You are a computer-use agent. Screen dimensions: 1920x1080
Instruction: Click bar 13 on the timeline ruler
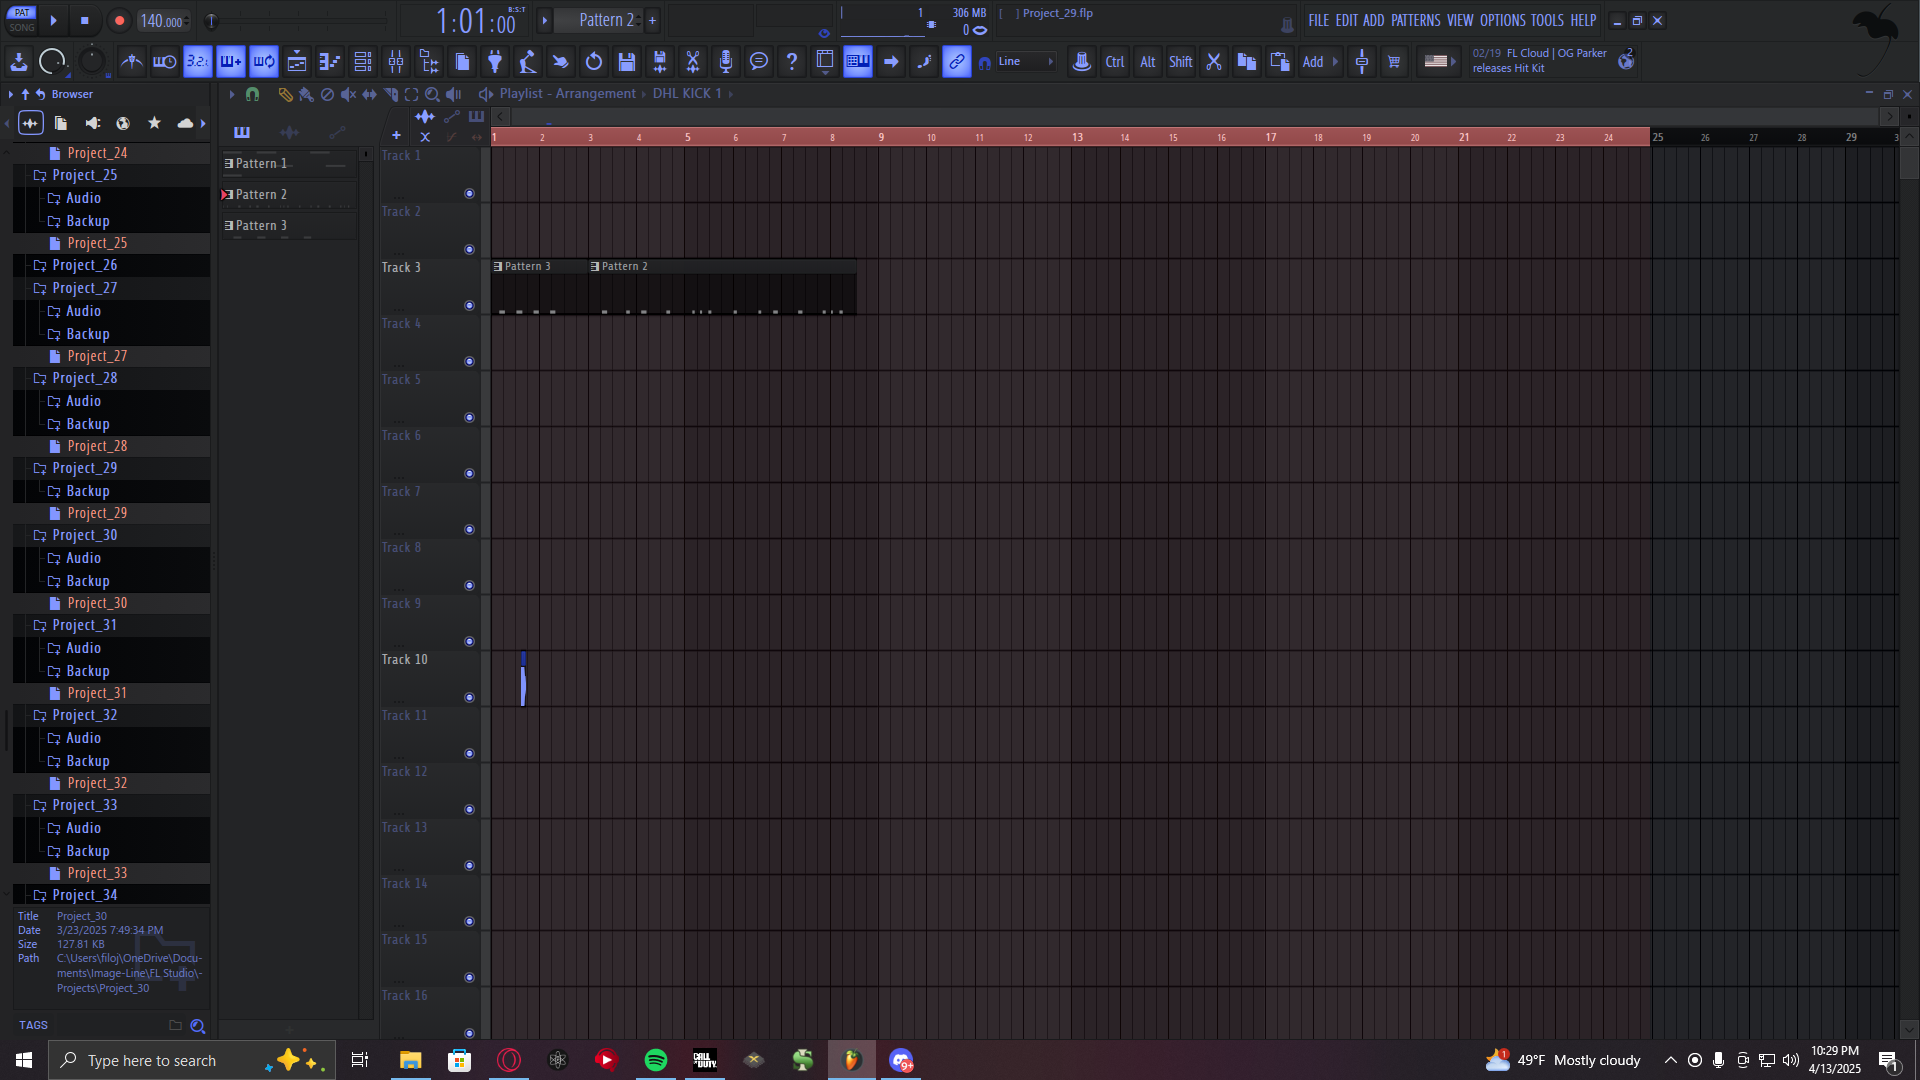pyautogui.click(x=1077, y=137)
